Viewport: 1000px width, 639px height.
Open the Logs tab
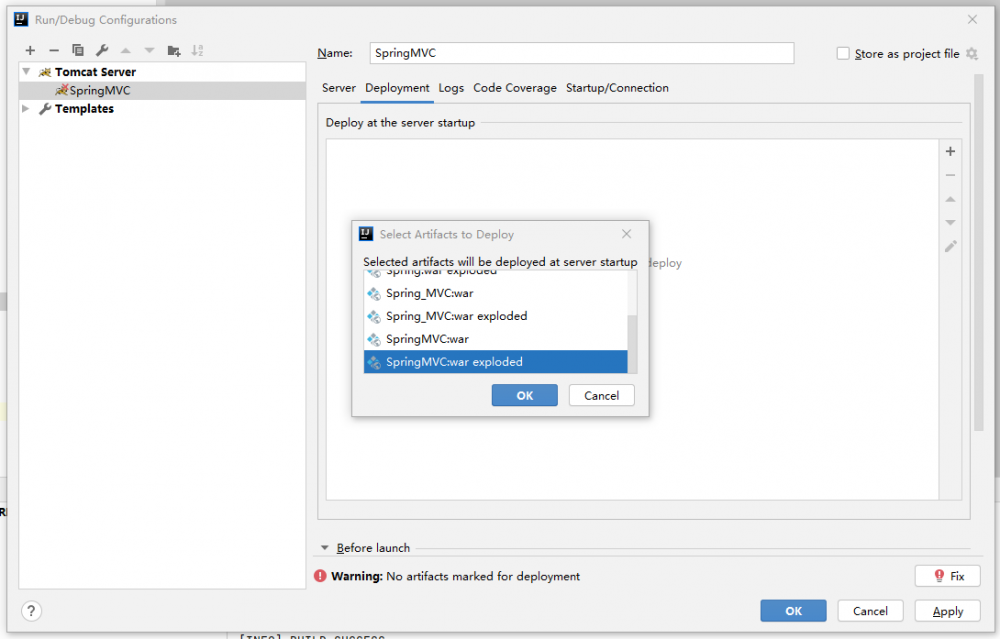(451, 88)
